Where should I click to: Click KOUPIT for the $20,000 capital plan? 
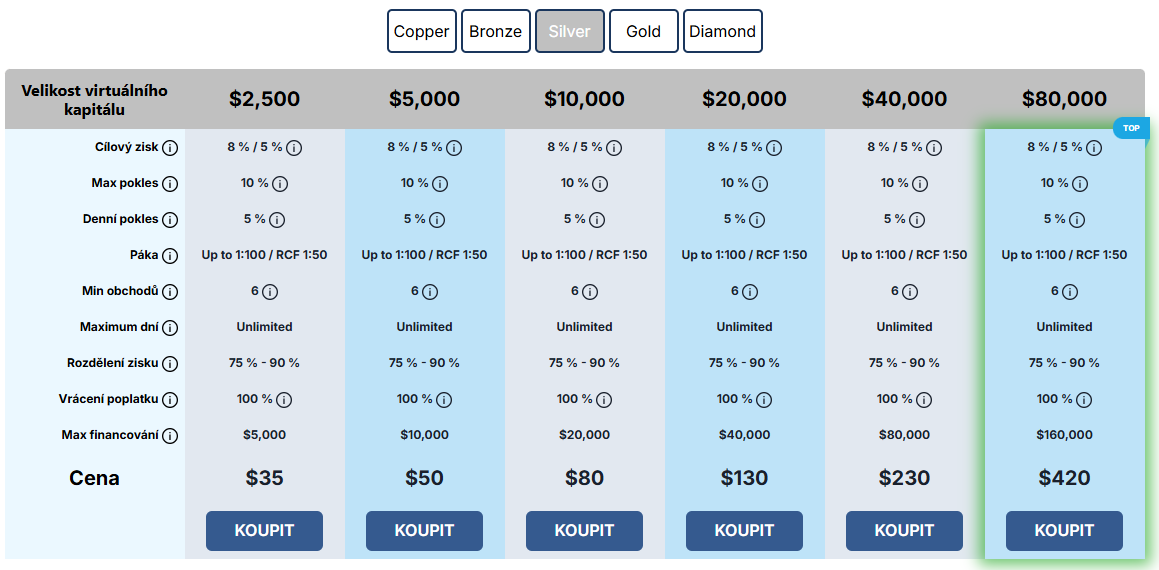pos(744,531)
